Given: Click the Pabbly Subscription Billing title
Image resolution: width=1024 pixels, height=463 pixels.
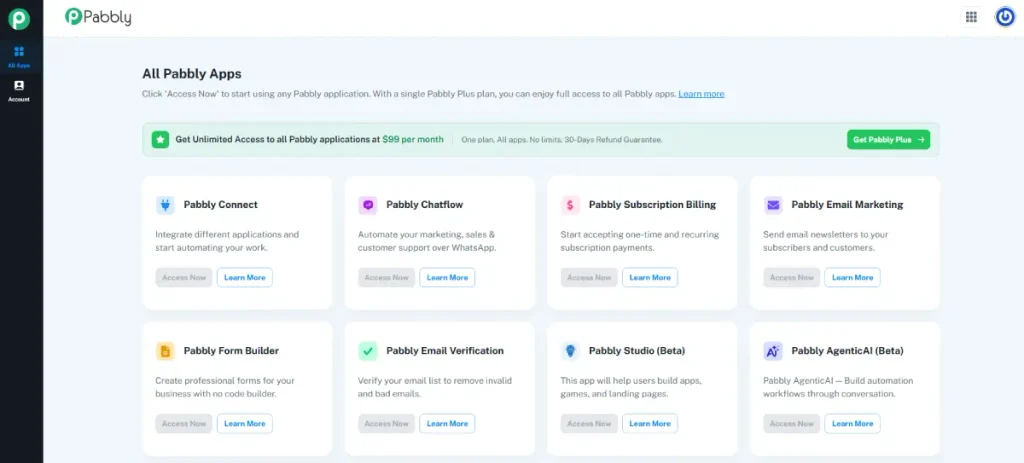Looking at the screenshot, I should pyautogui.click(x=652, y=205).
